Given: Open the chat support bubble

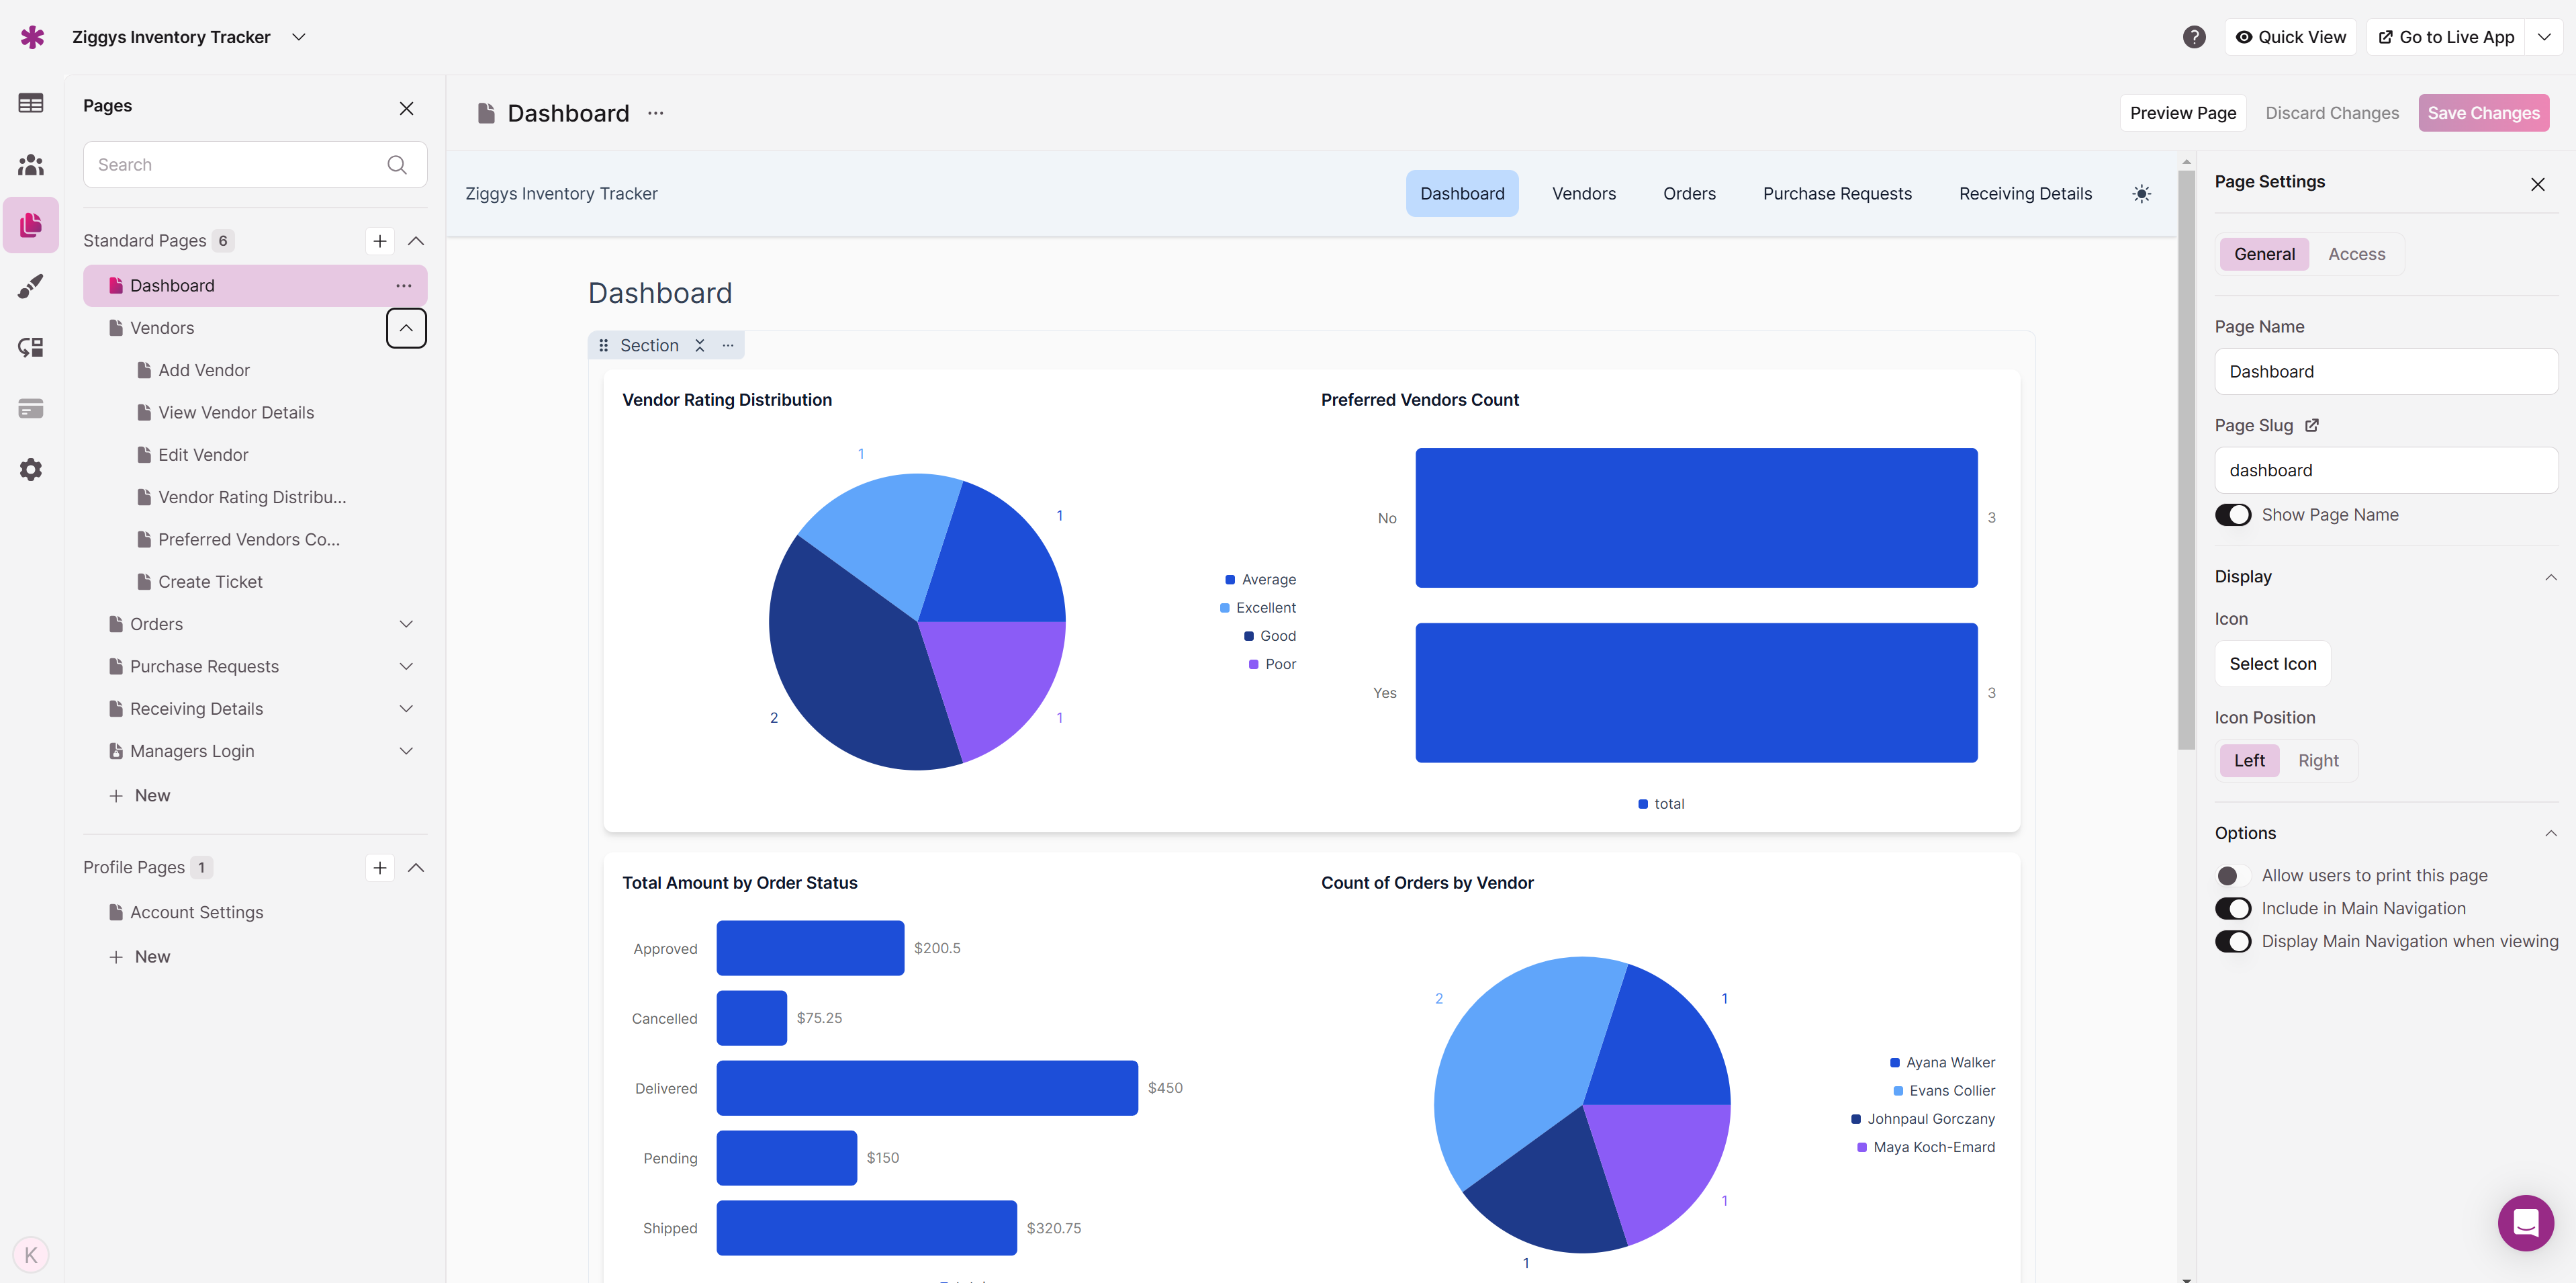Looking at the screenshot, I should (x=2525, y=1222).
